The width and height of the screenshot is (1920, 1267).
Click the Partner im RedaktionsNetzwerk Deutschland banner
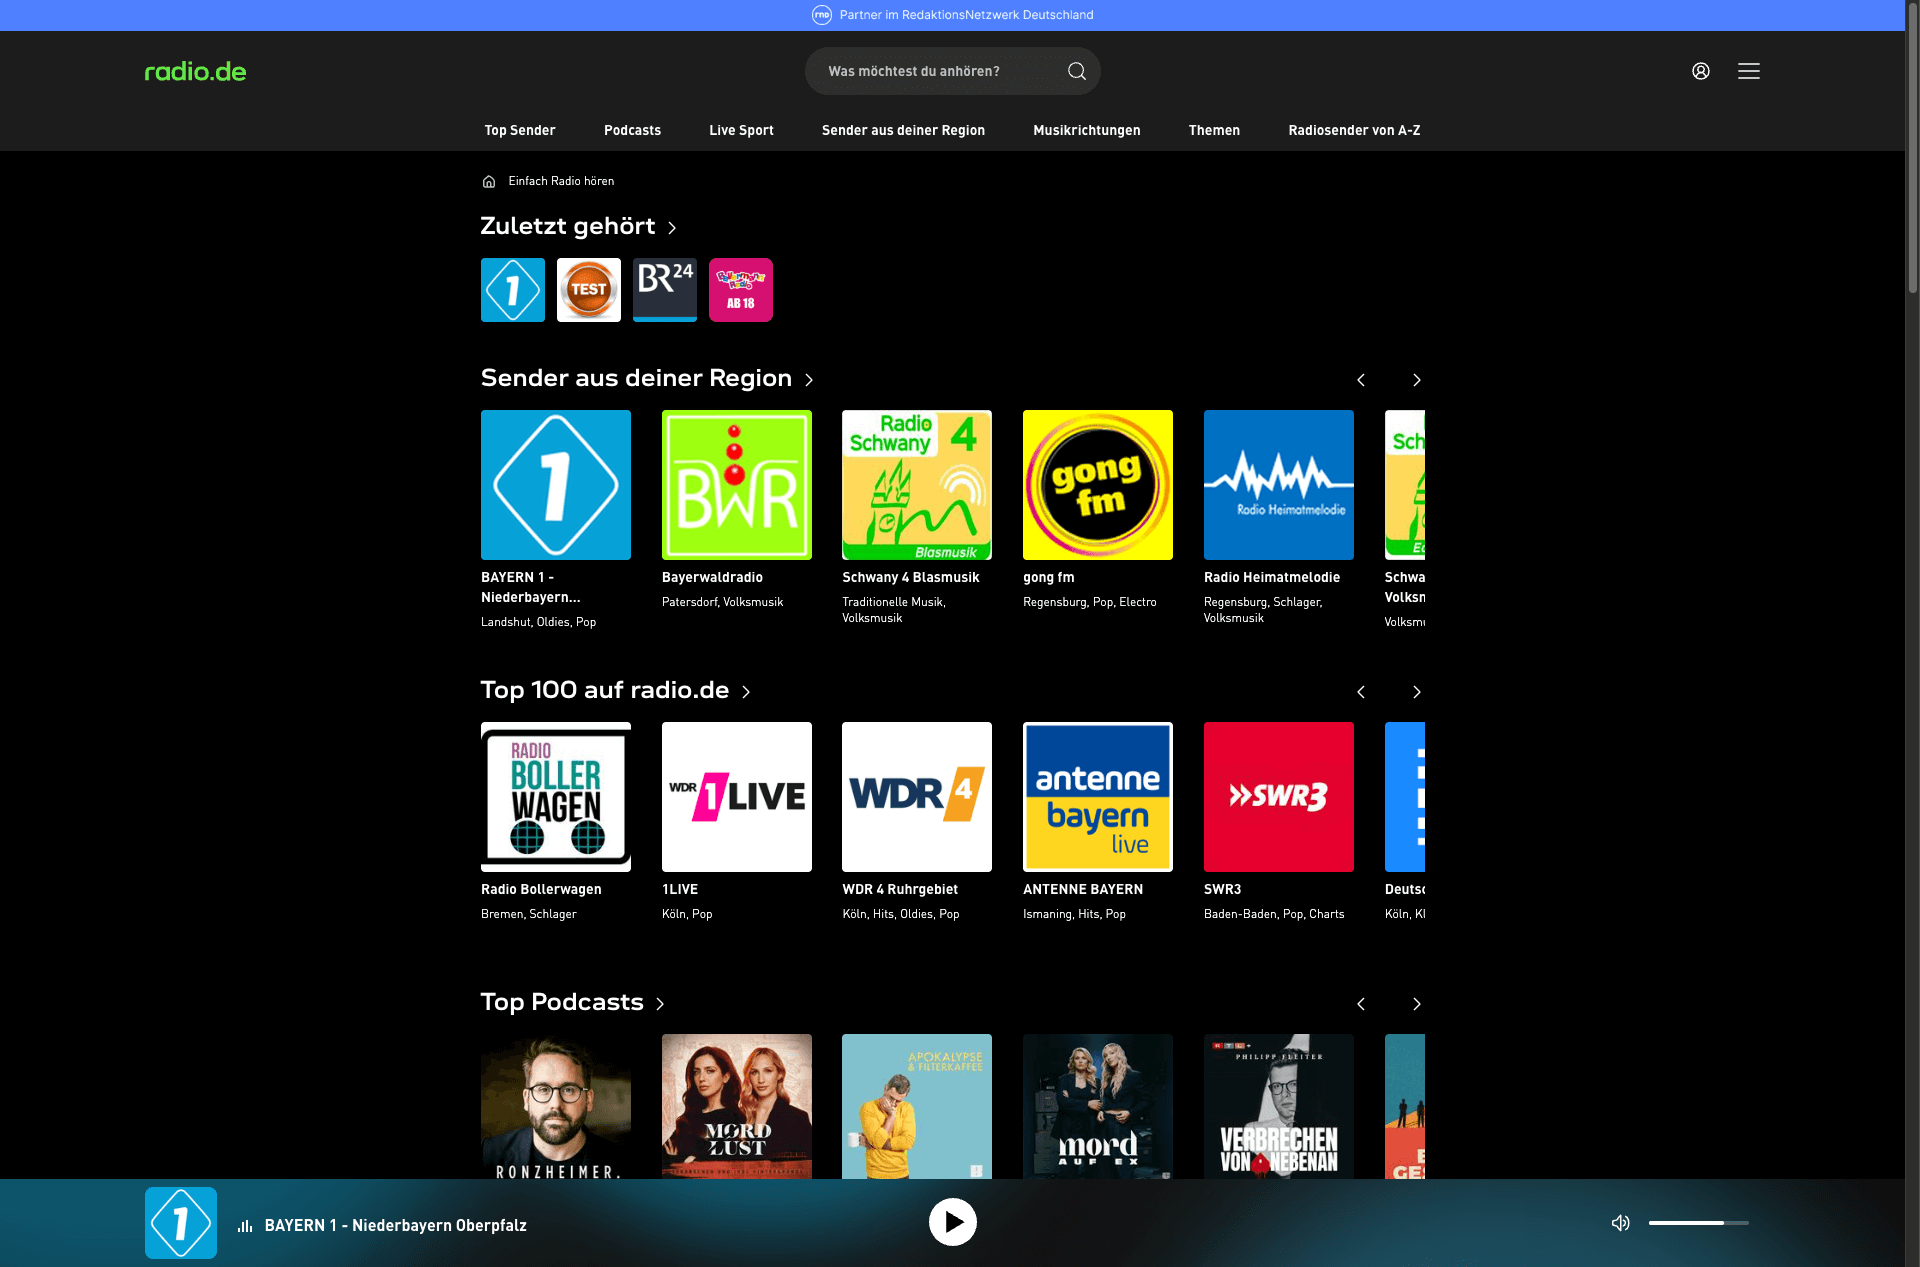952,14
